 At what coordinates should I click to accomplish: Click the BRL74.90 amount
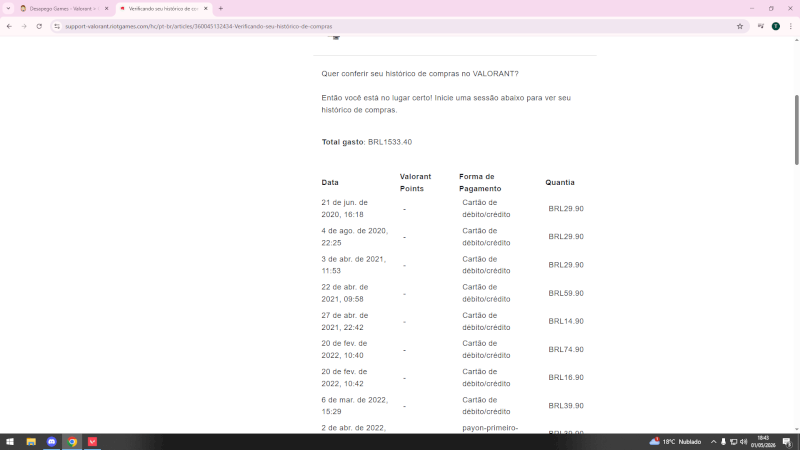click(566, 349)
